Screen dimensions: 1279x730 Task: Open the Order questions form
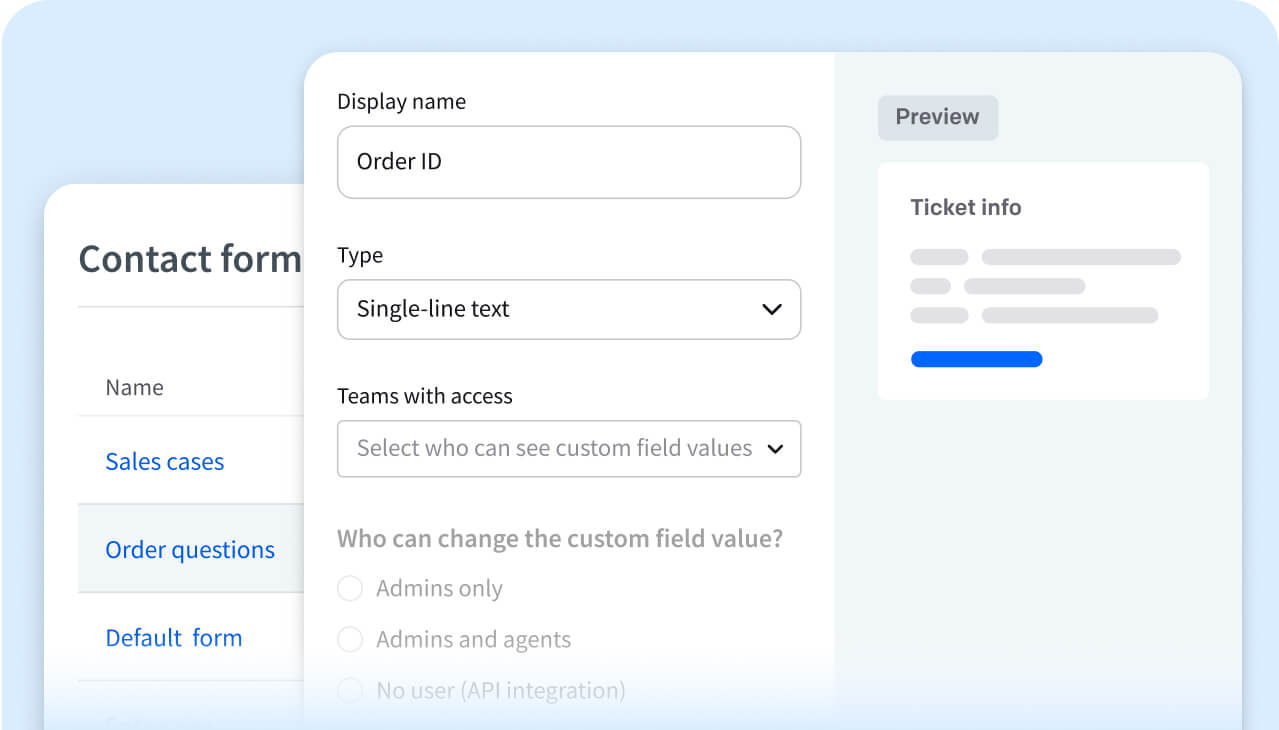click(189, 549)
